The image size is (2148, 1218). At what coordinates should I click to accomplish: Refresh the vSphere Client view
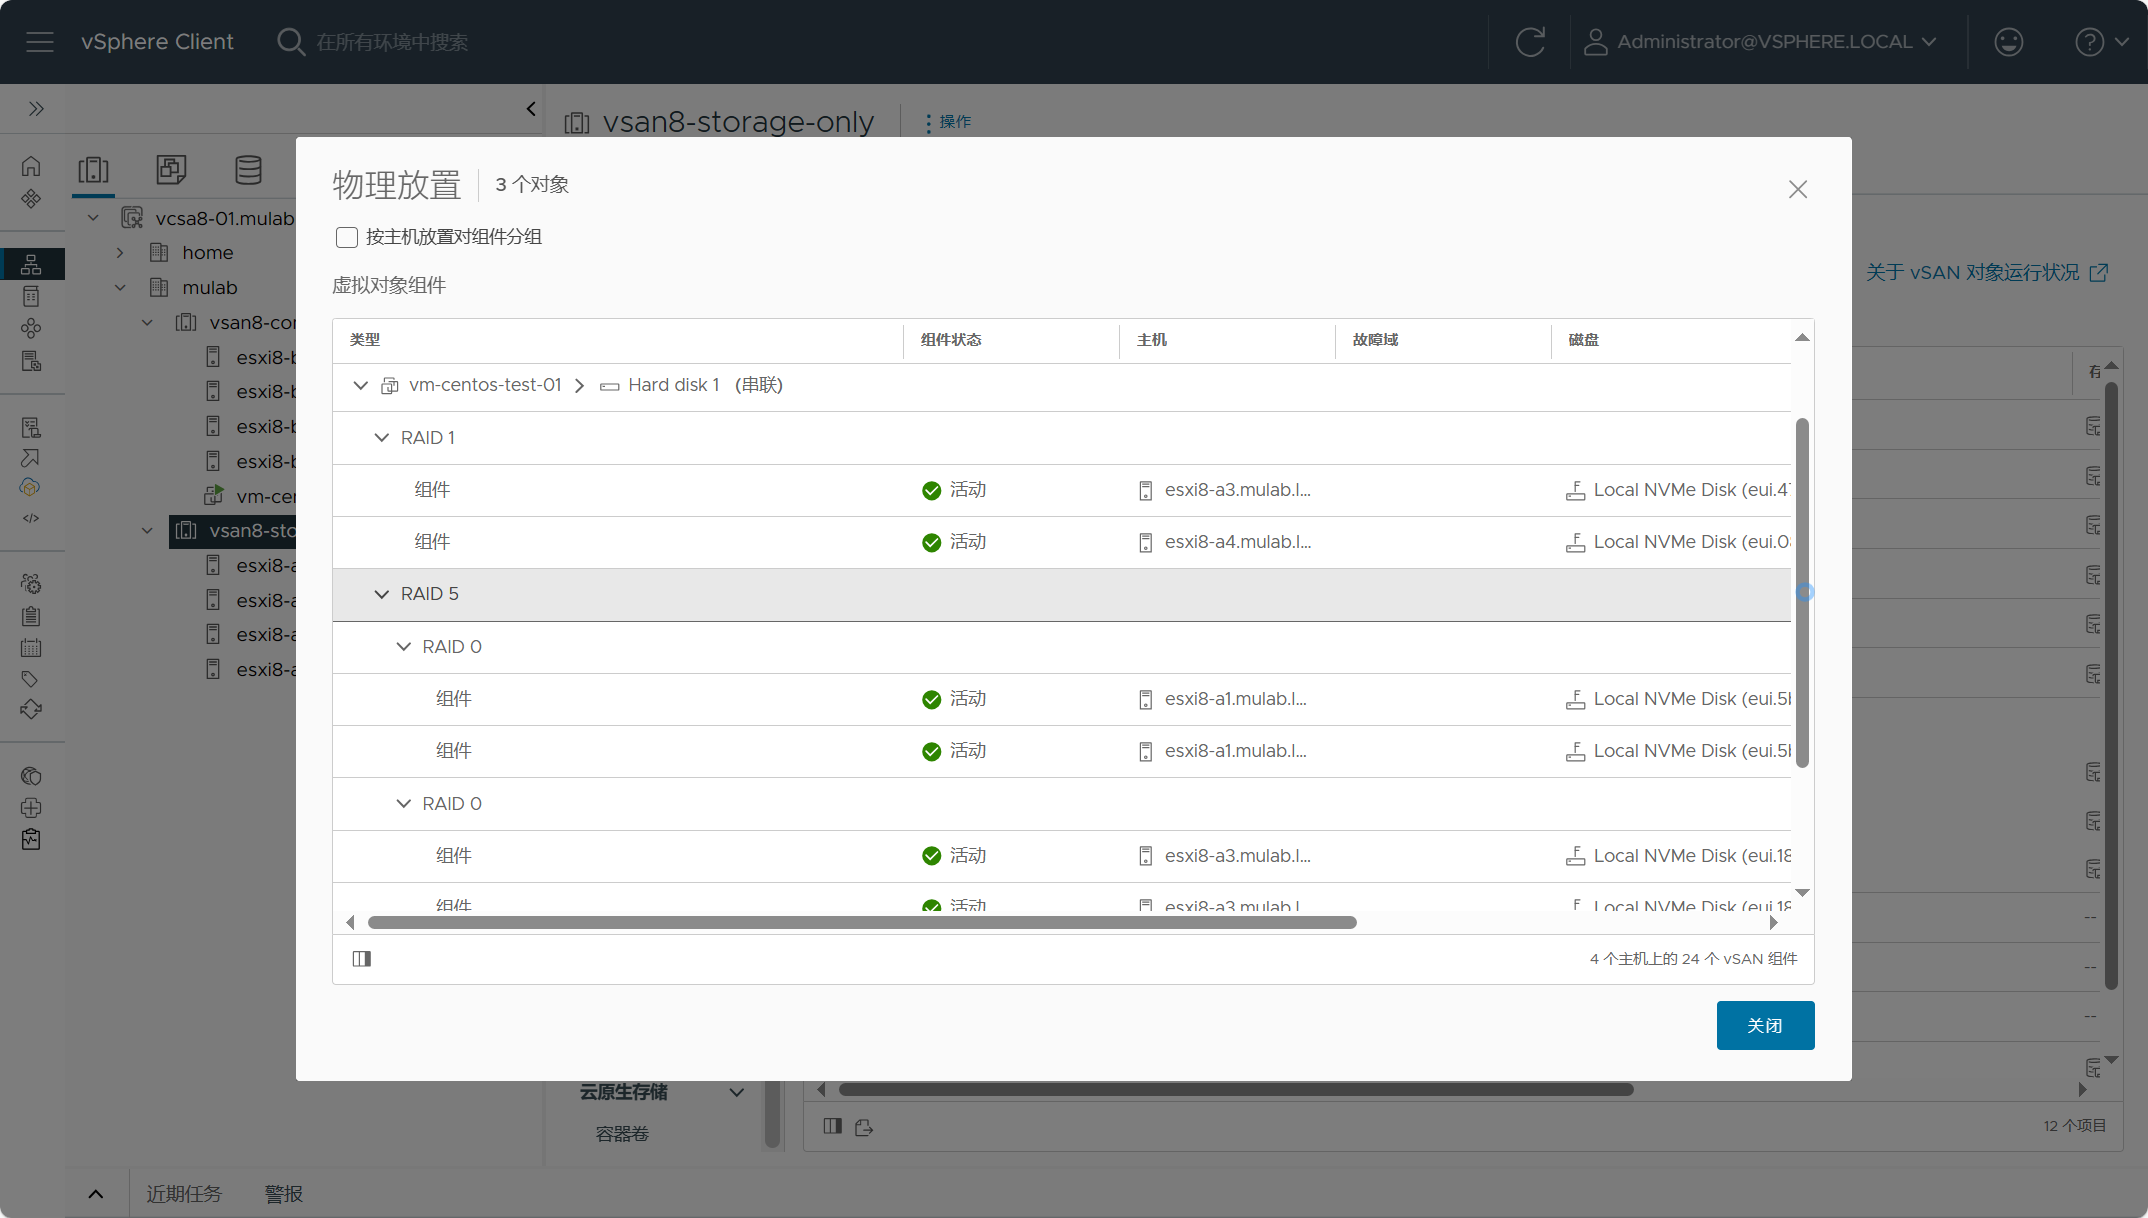pos(1530,42)
